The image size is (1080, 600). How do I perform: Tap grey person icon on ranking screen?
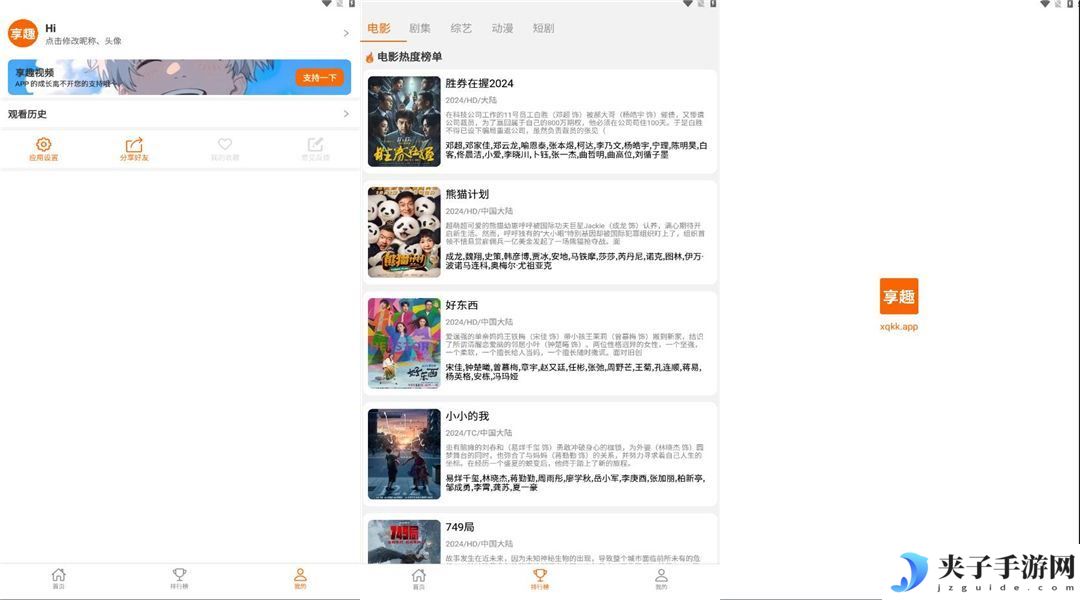661,575
